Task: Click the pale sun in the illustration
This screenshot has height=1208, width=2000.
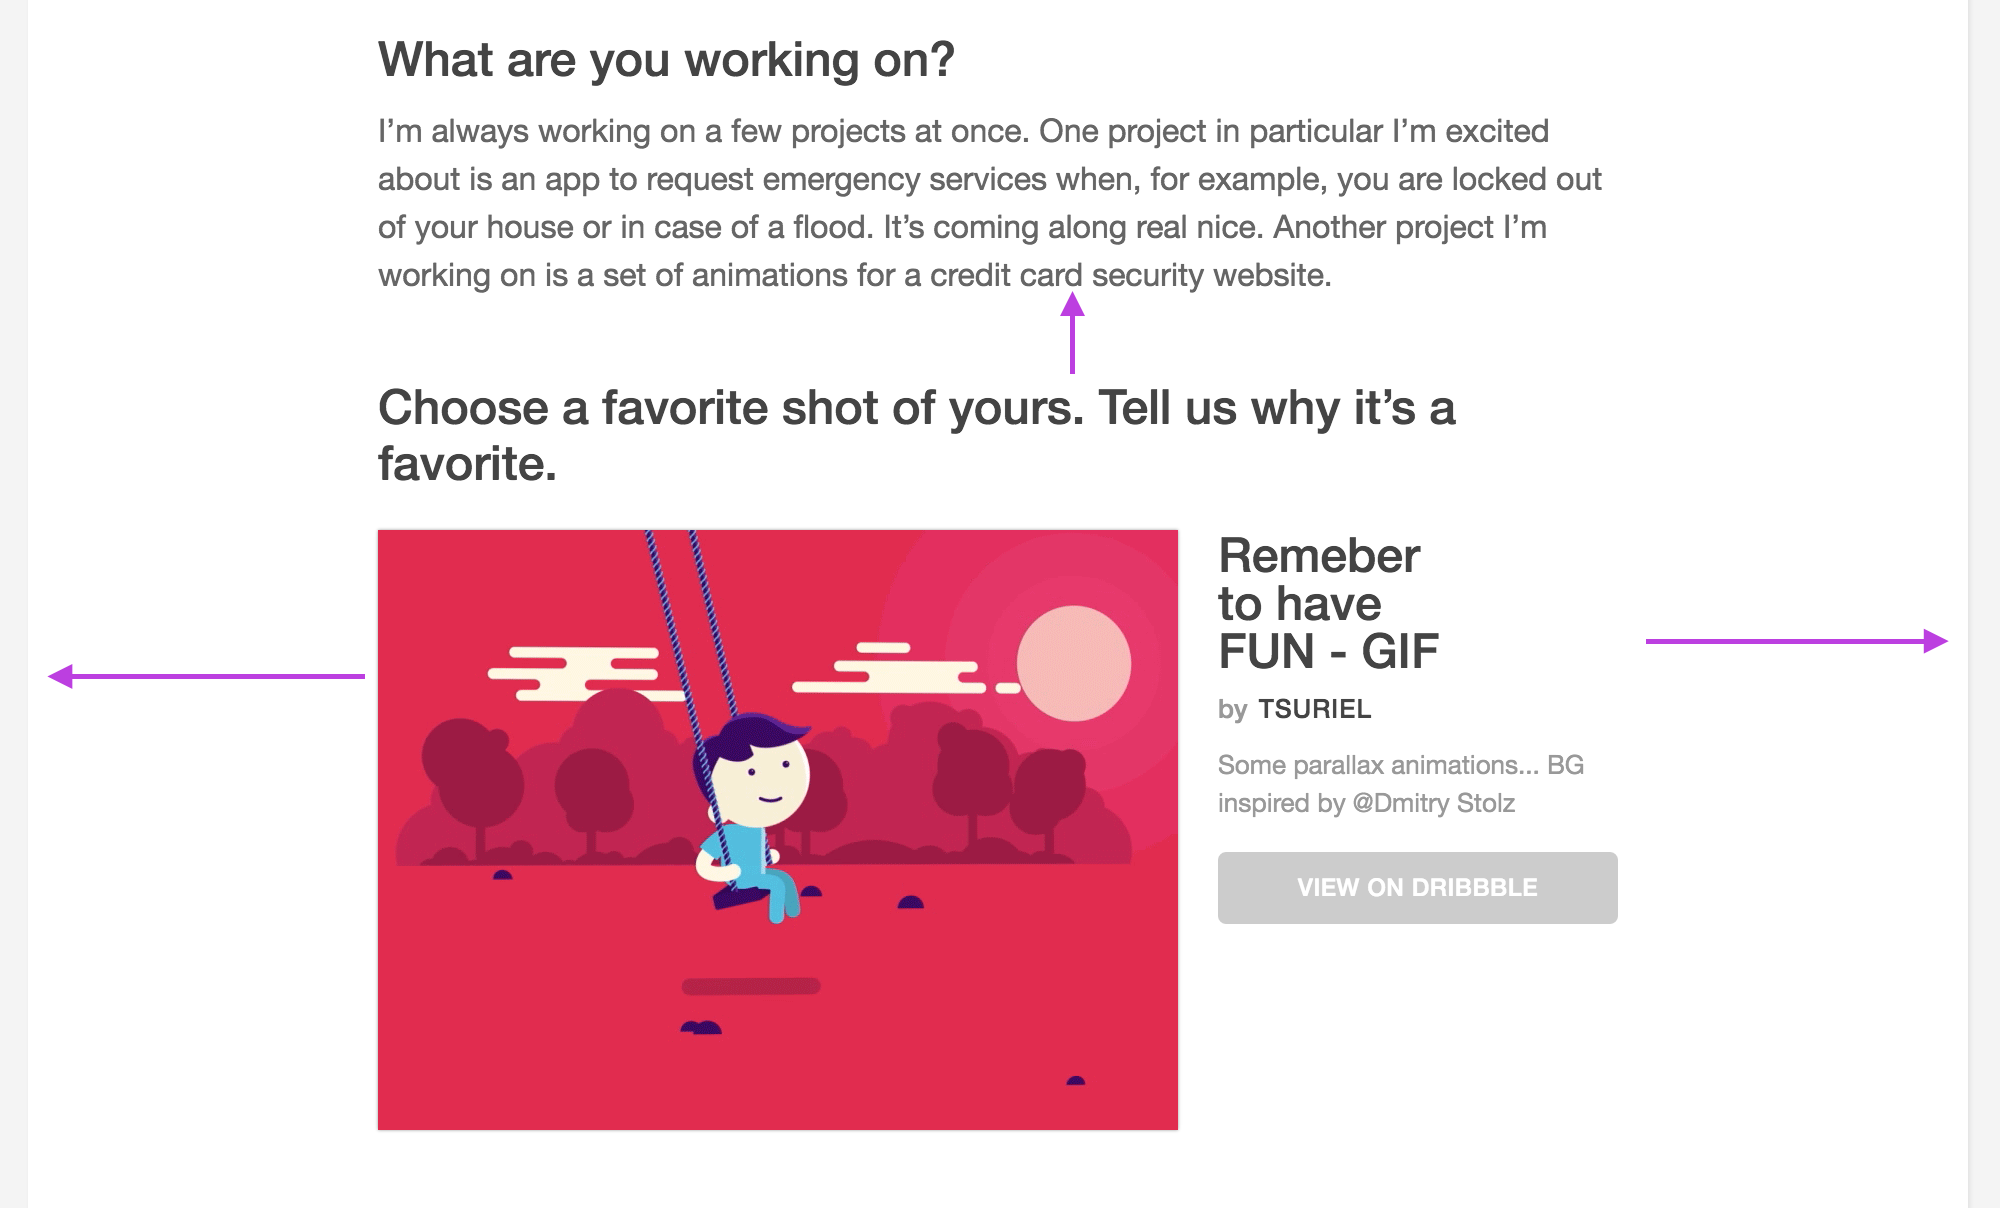Action: 1074,663
